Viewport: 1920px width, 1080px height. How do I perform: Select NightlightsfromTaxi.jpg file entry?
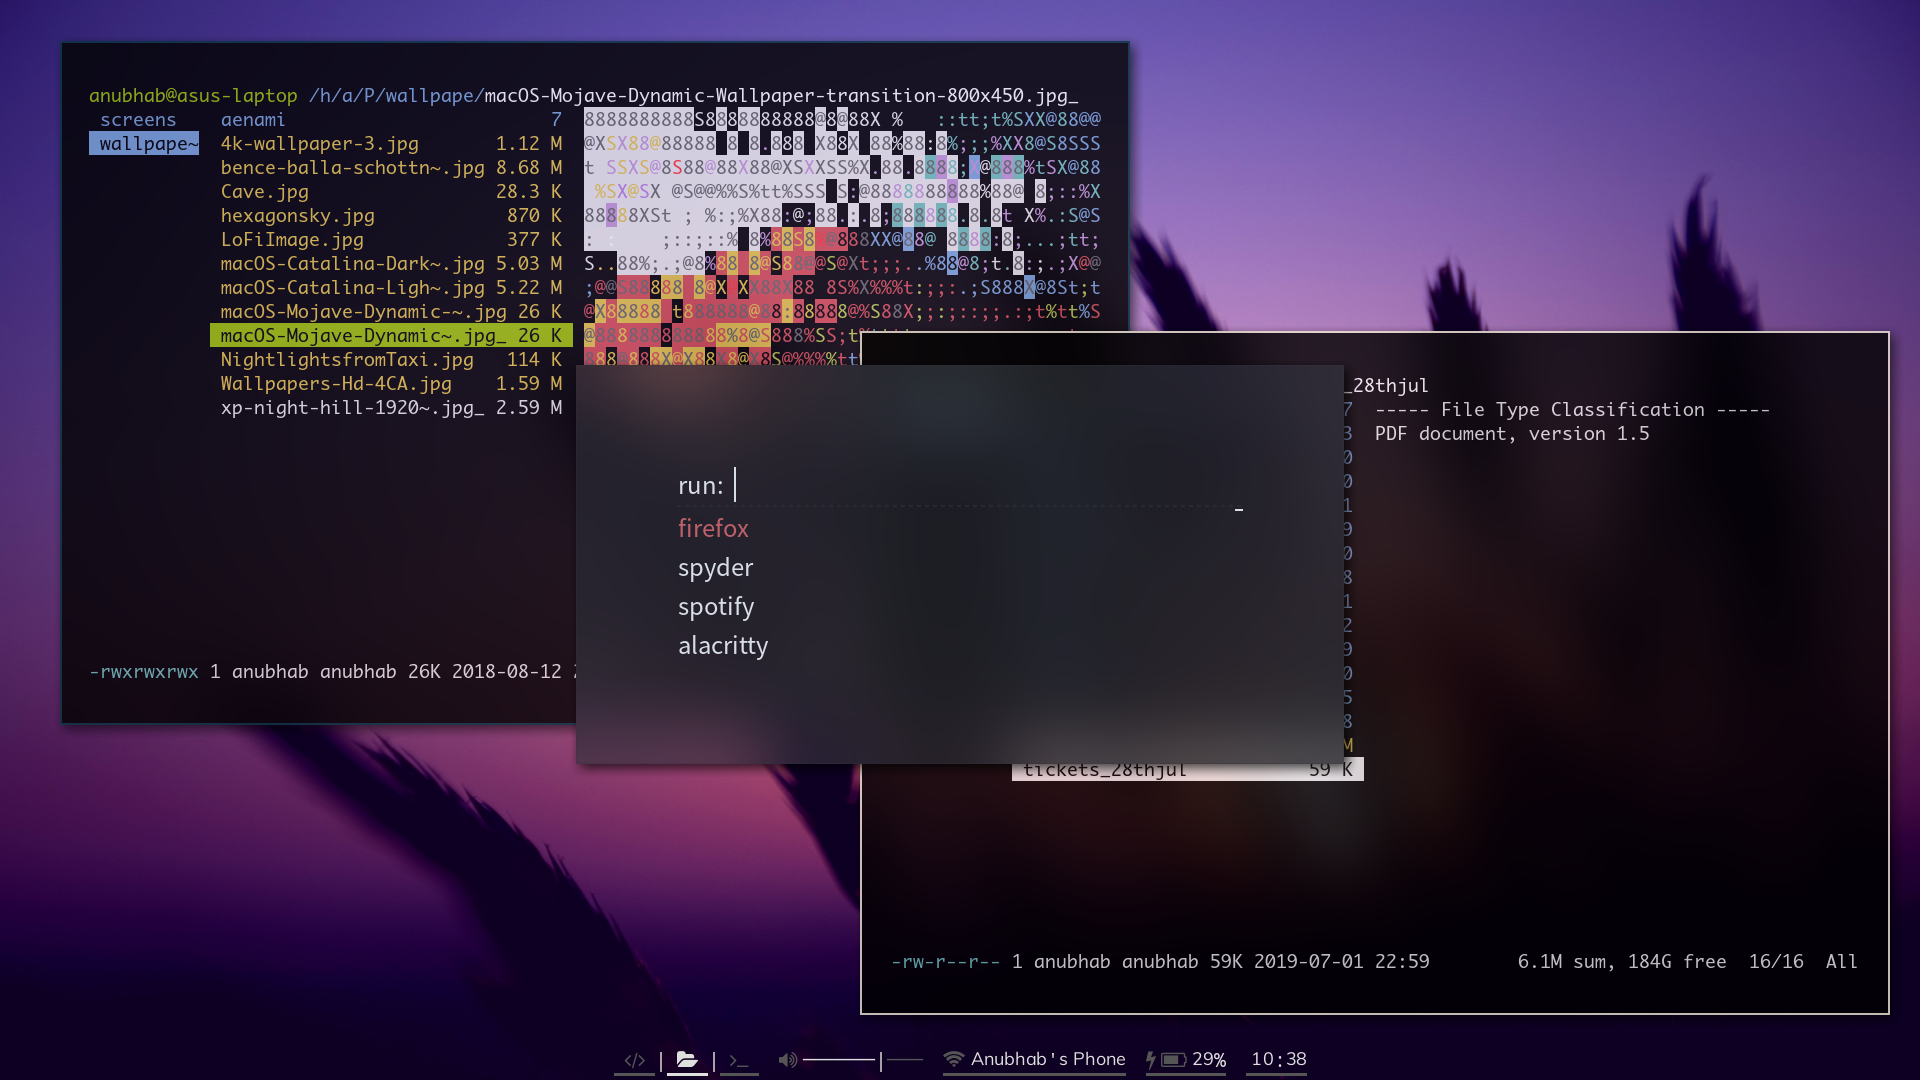point(347,360)
